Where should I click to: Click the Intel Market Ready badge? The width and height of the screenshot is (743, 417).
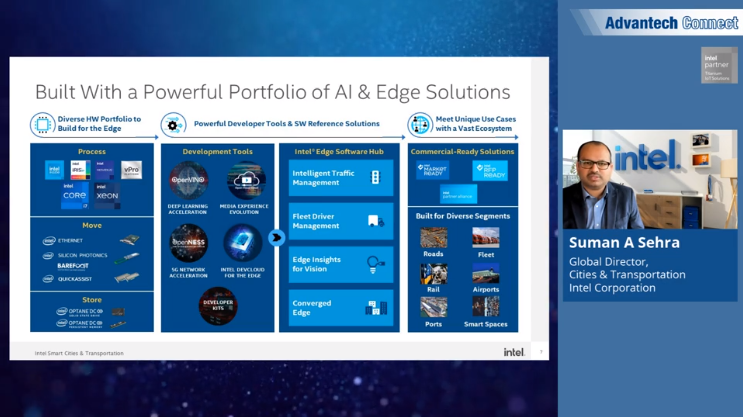click(x=433, y=170)
